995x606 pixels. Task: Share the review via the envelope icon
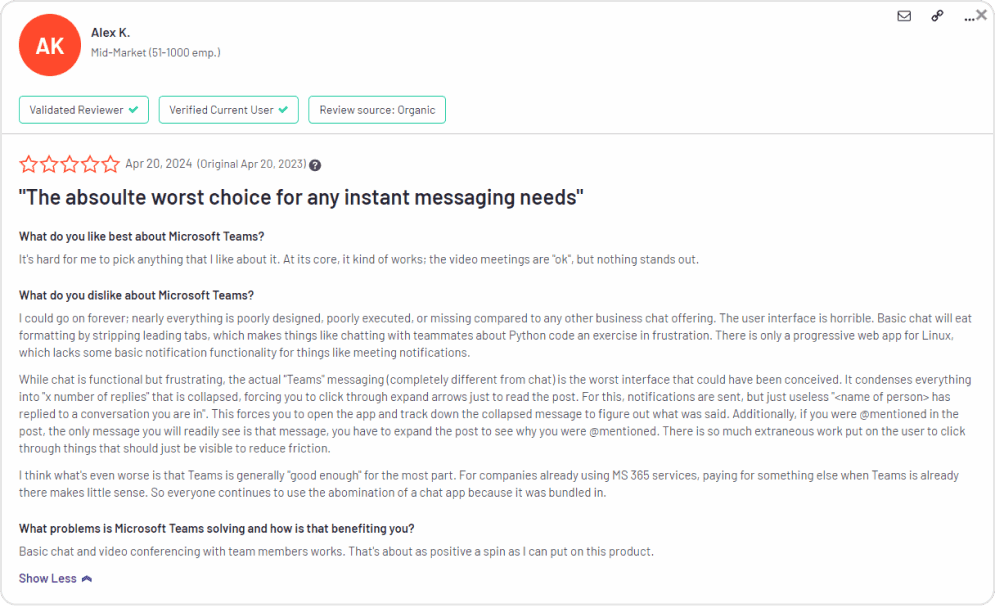[x=903, y=16]
